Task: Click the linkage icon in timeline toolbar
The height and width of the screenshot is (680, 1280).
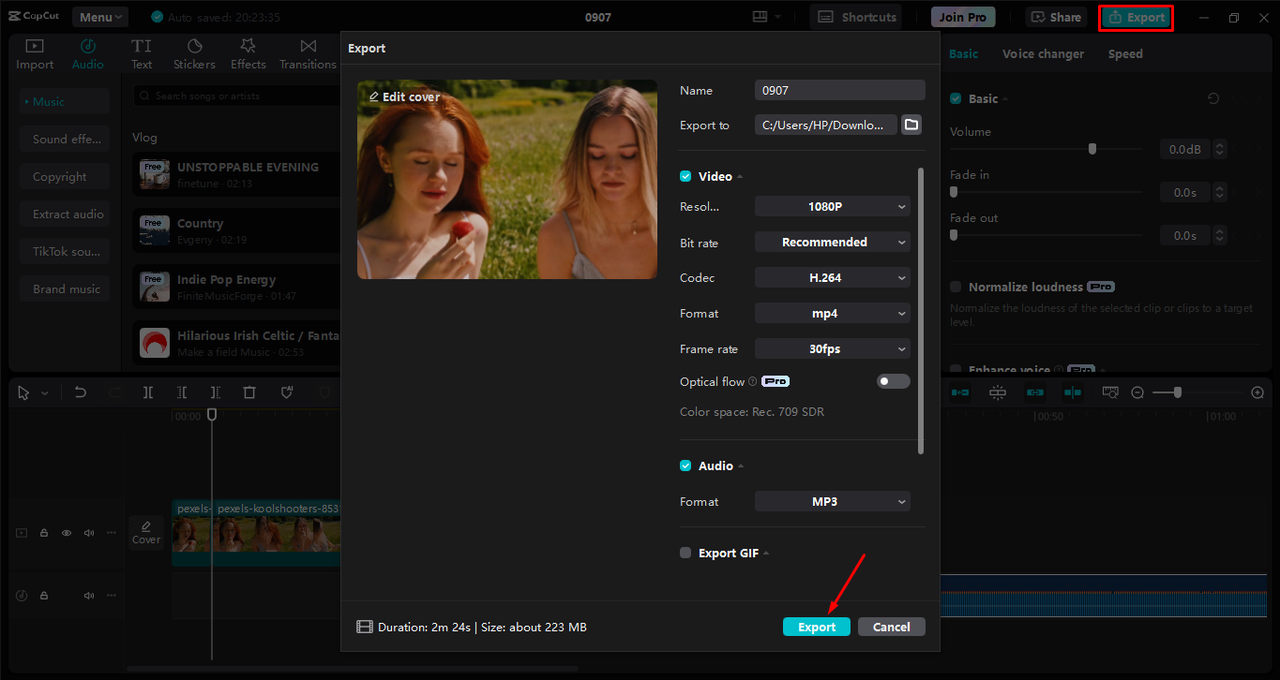Action: coord(1035,393)
